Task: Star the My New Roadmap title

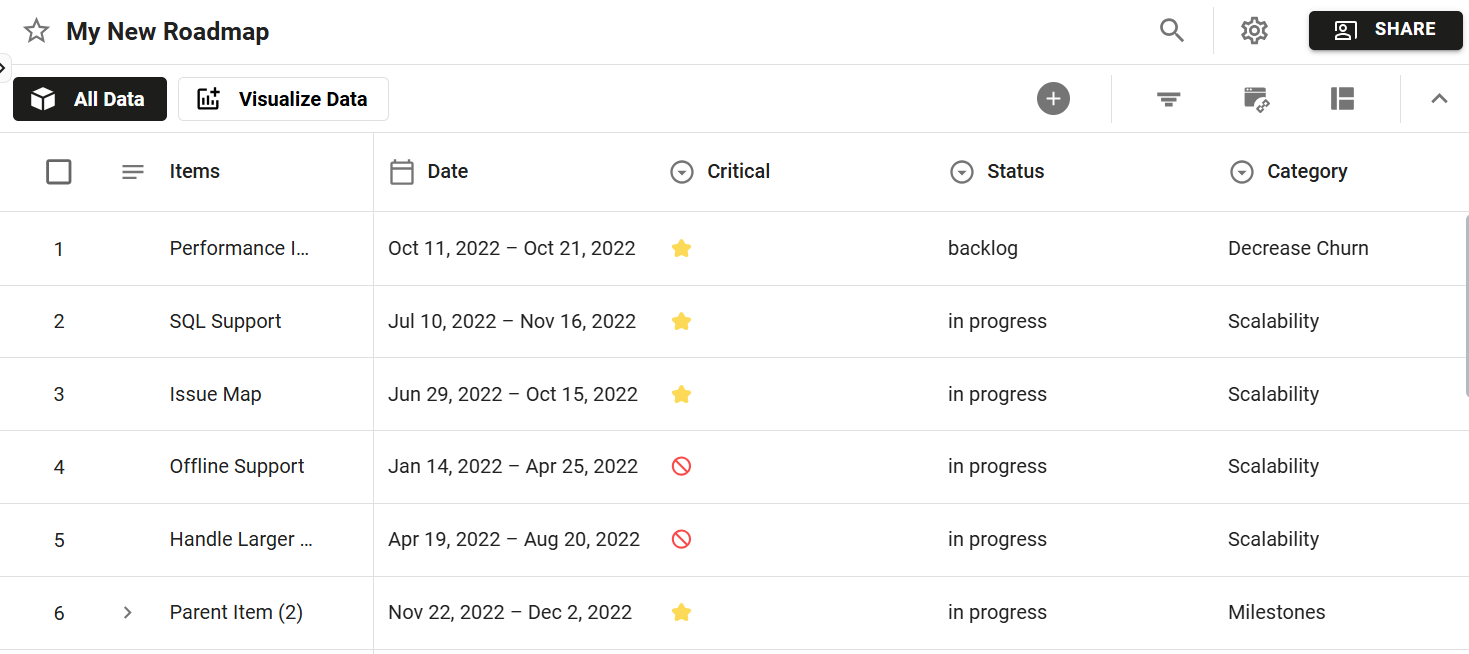Action: click(36, 30)
